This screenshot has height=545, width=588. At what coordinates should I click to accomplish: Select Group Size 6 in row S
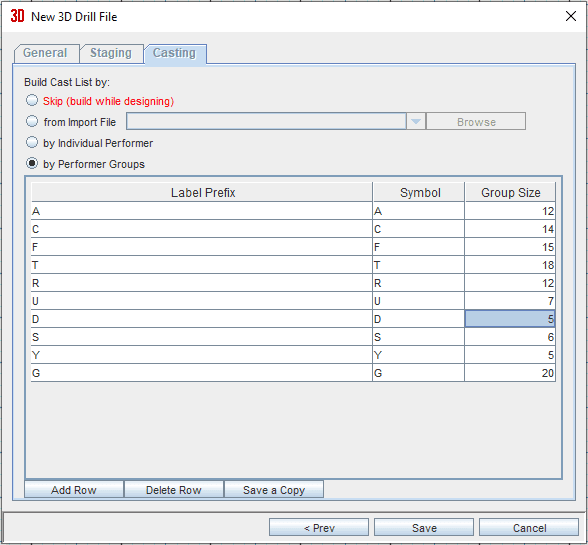click(x=510, y=337)
